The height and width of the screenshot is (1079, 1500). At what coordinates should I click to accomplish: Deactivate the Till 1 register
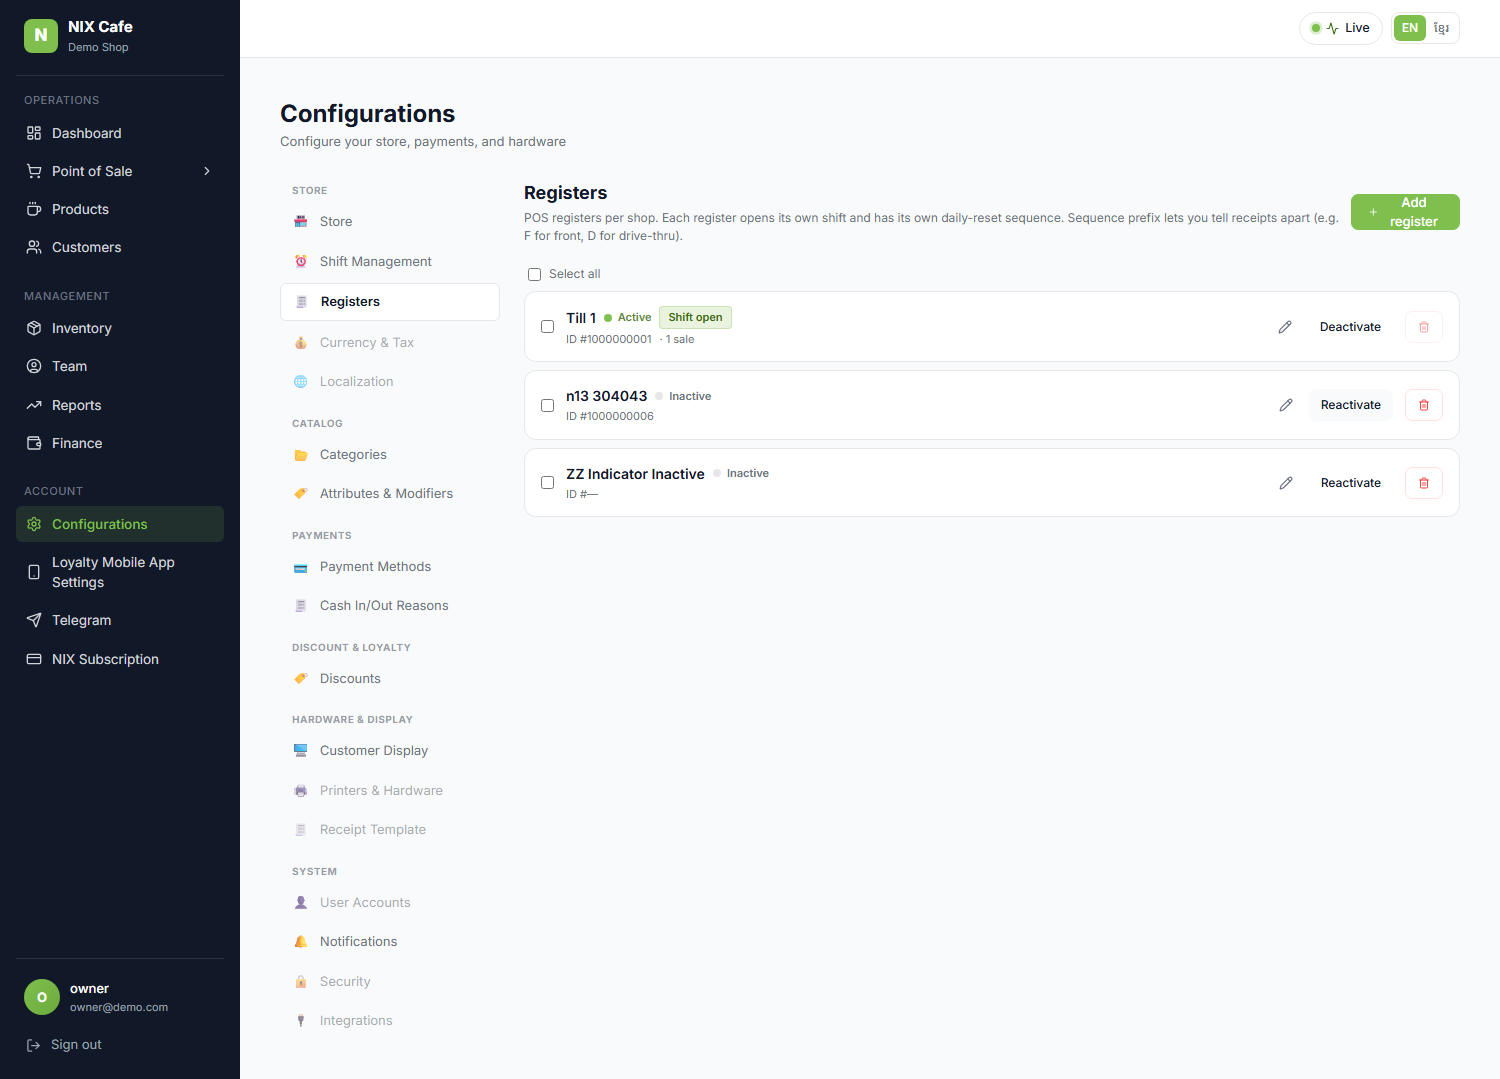[x=1350, y=327]
